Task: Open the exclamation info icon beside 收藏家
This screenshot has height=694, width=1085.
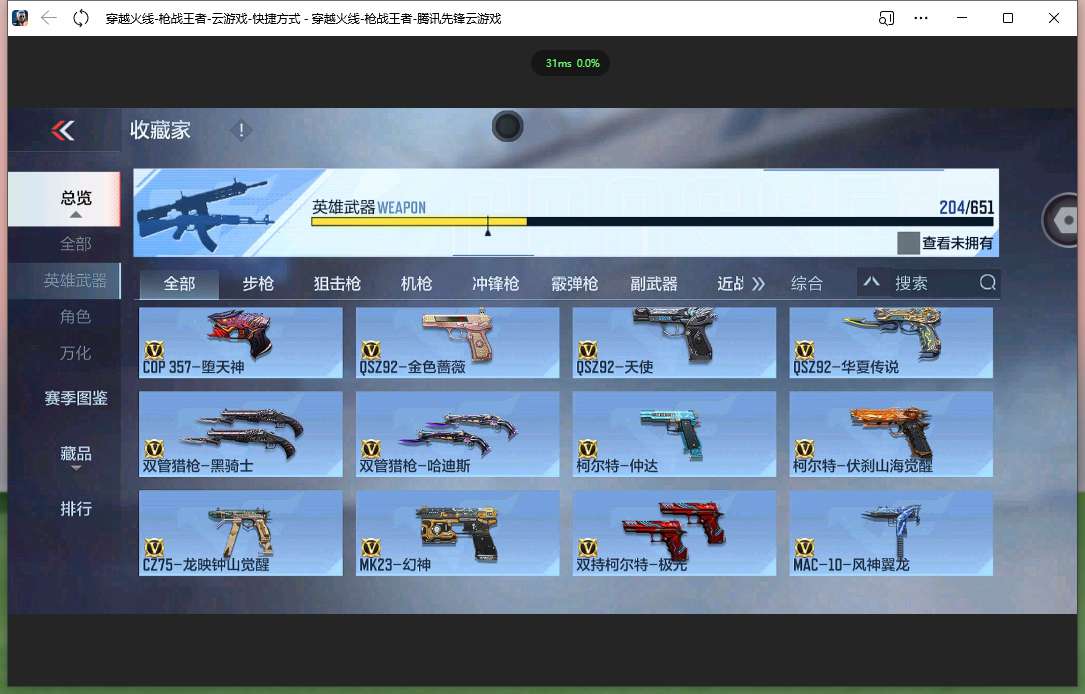Action: pos(241,130)
